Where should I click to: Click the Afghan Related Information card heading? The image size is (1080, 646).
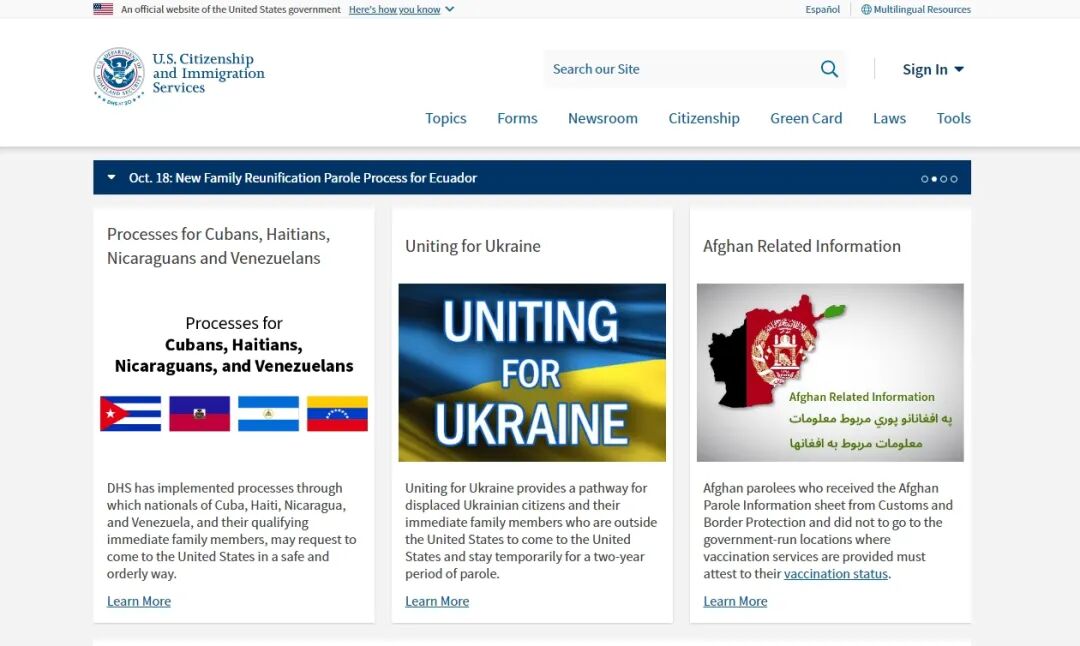pos(802,246)
